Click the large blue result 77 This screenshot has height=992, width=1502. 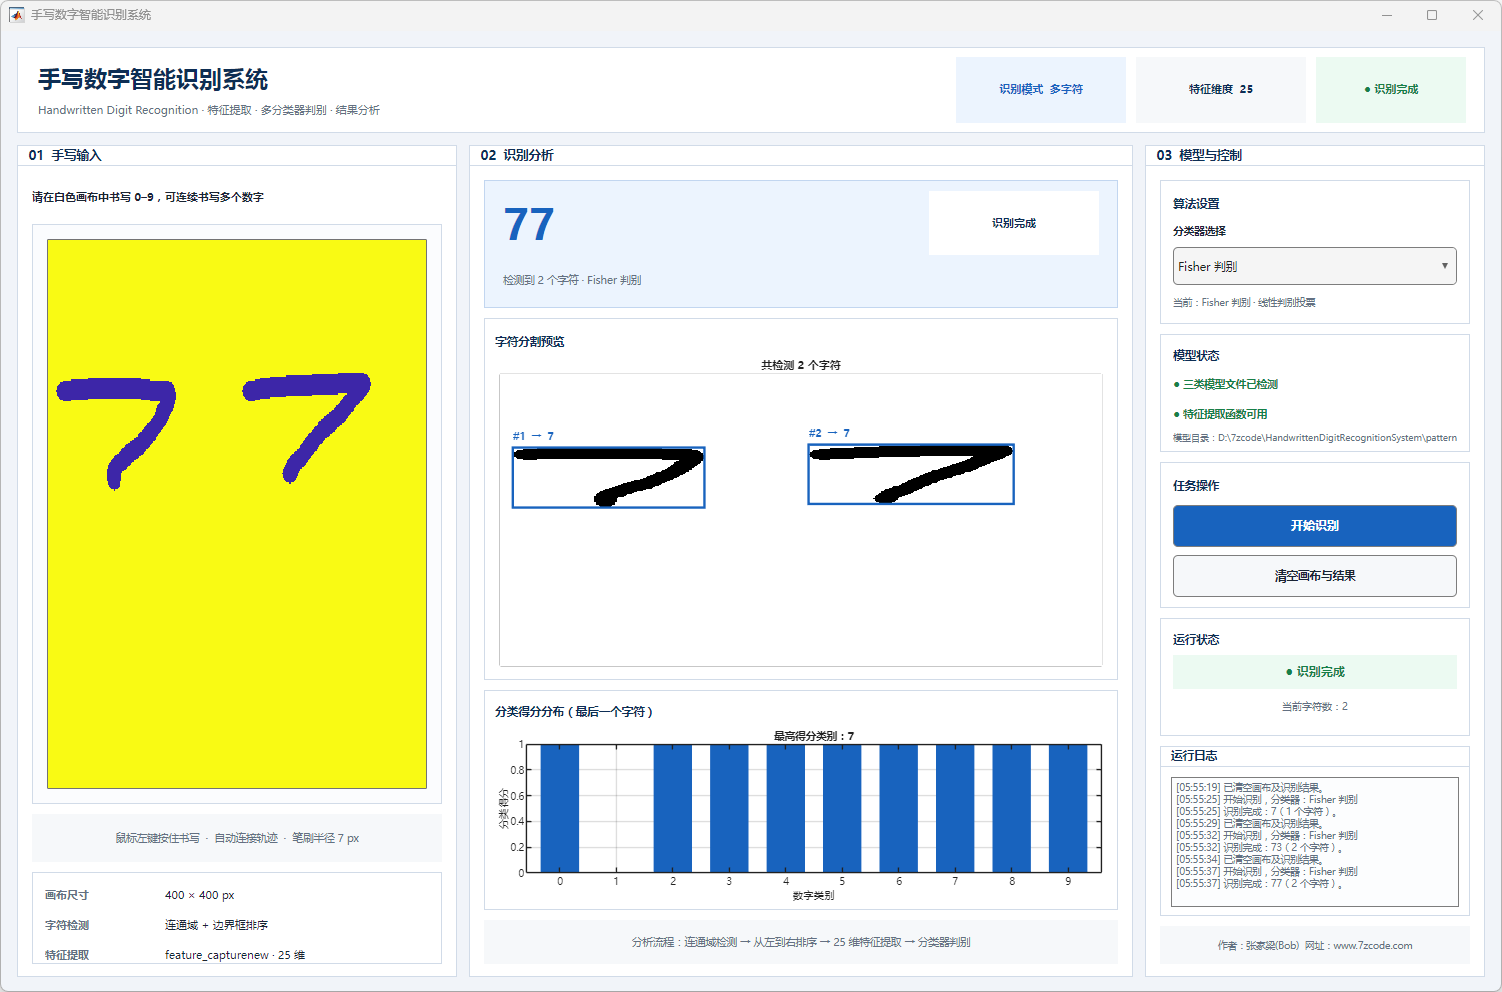pos(529,224)
